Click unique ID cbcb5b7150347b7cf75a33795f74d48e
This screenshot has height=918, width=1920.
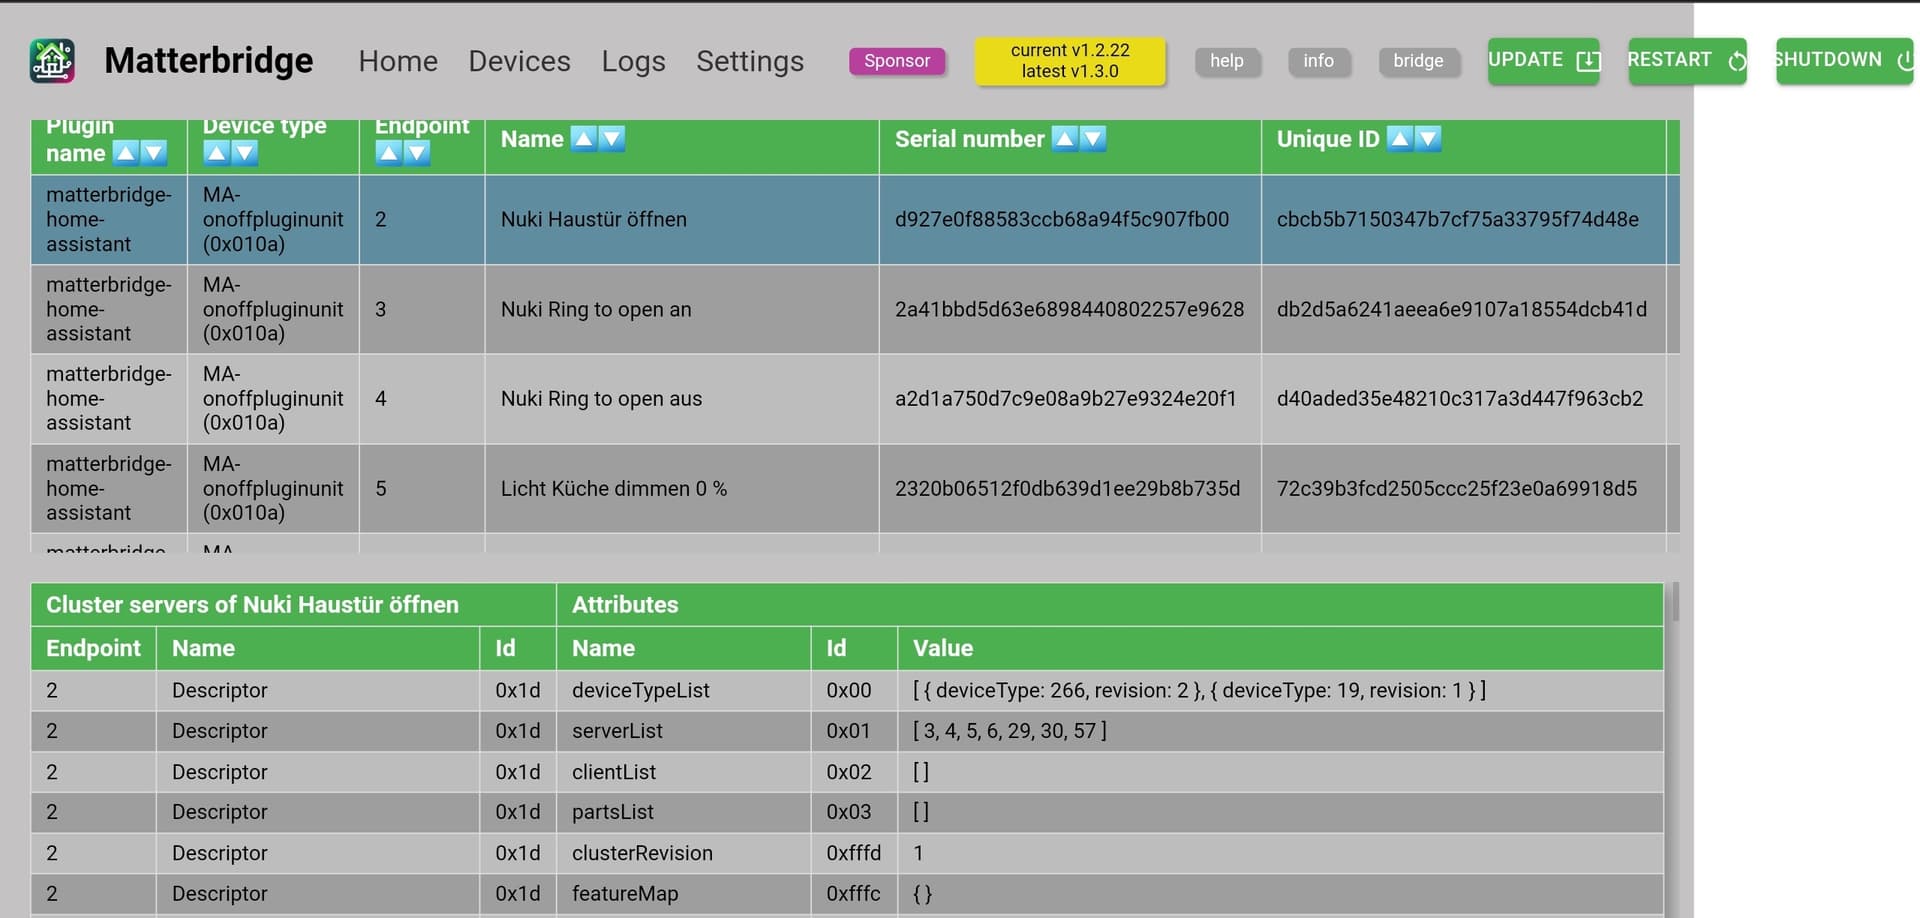(x=1458, y=220)
